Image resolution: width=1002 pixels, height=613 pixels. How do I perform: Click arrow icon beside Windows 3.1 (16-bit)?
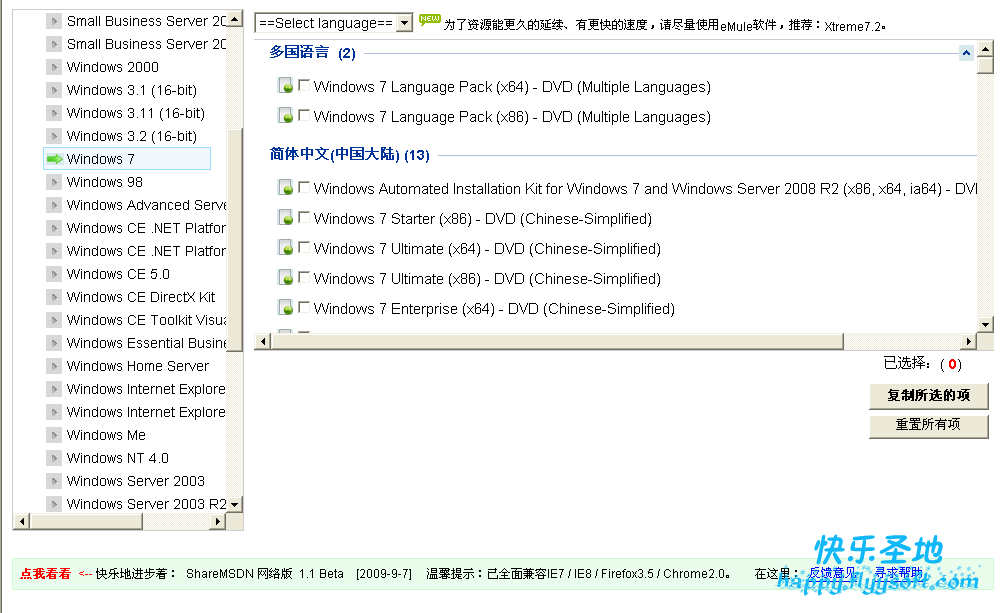[x=54, y=90]
